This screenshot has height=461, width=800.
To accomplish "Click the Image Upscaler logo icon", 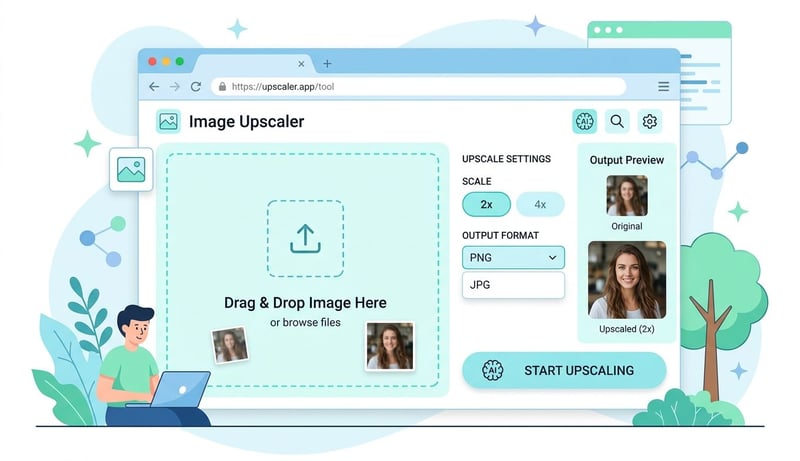I will click(x=168, y=121).
